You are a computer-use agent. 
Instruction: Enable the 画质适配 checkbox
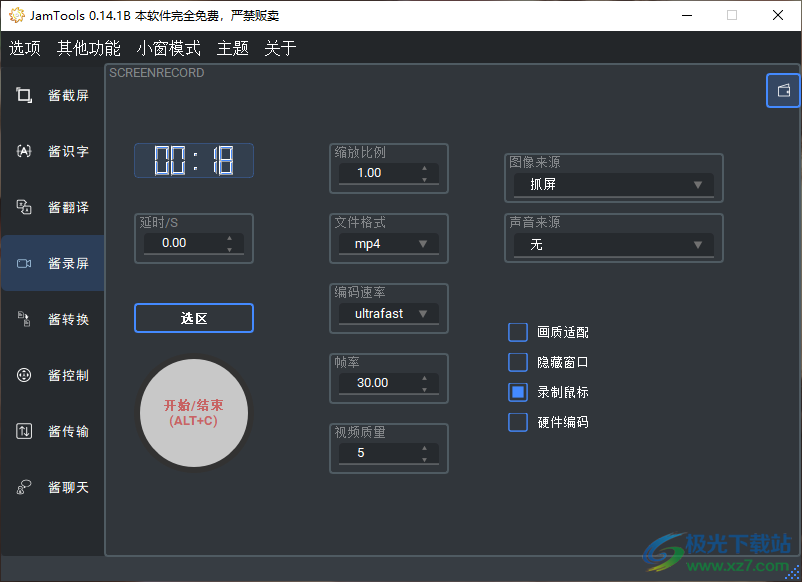click(518, 332)
